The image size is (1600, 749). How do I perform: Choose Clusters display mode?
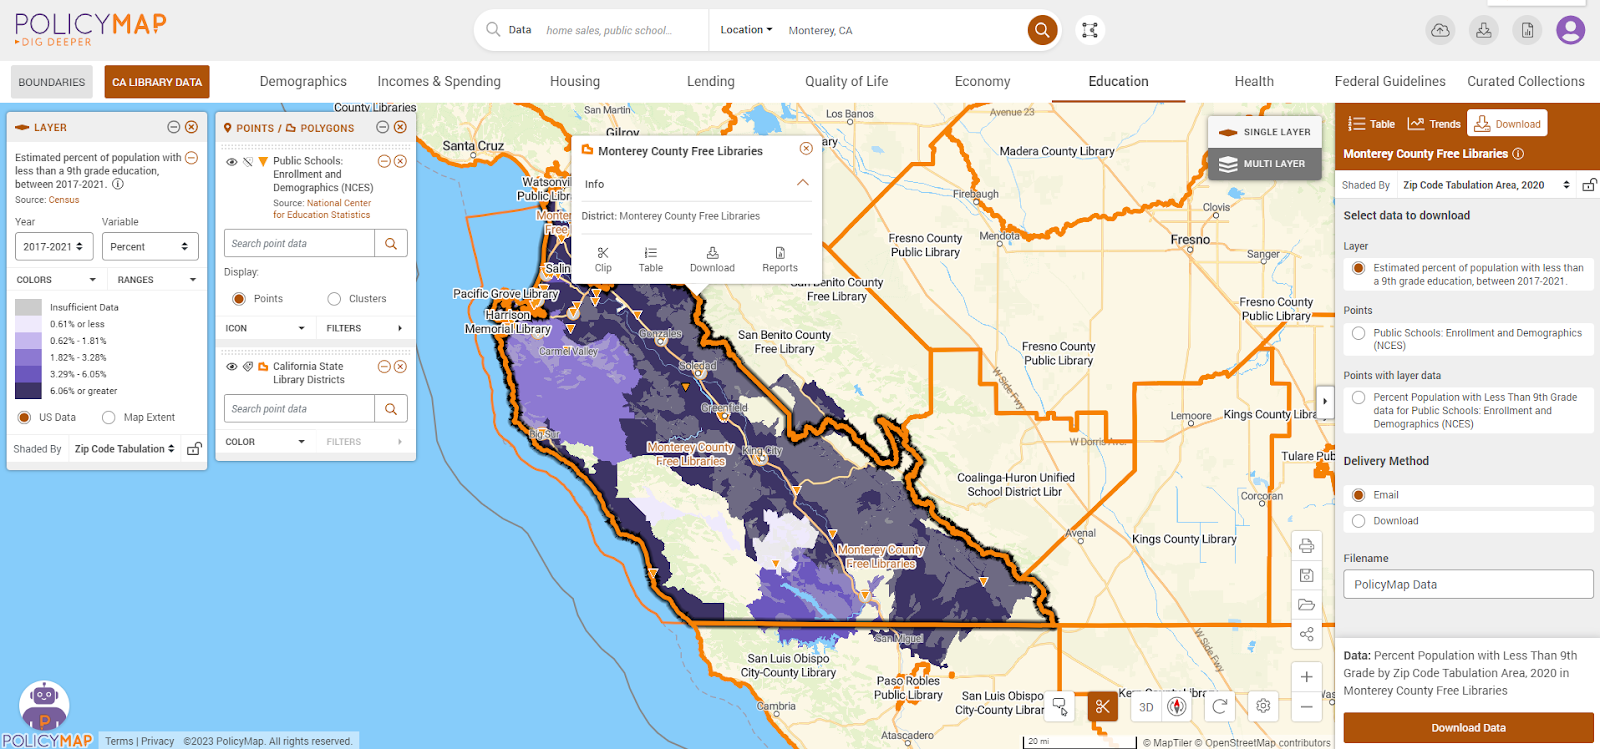[x=334, y=299]
